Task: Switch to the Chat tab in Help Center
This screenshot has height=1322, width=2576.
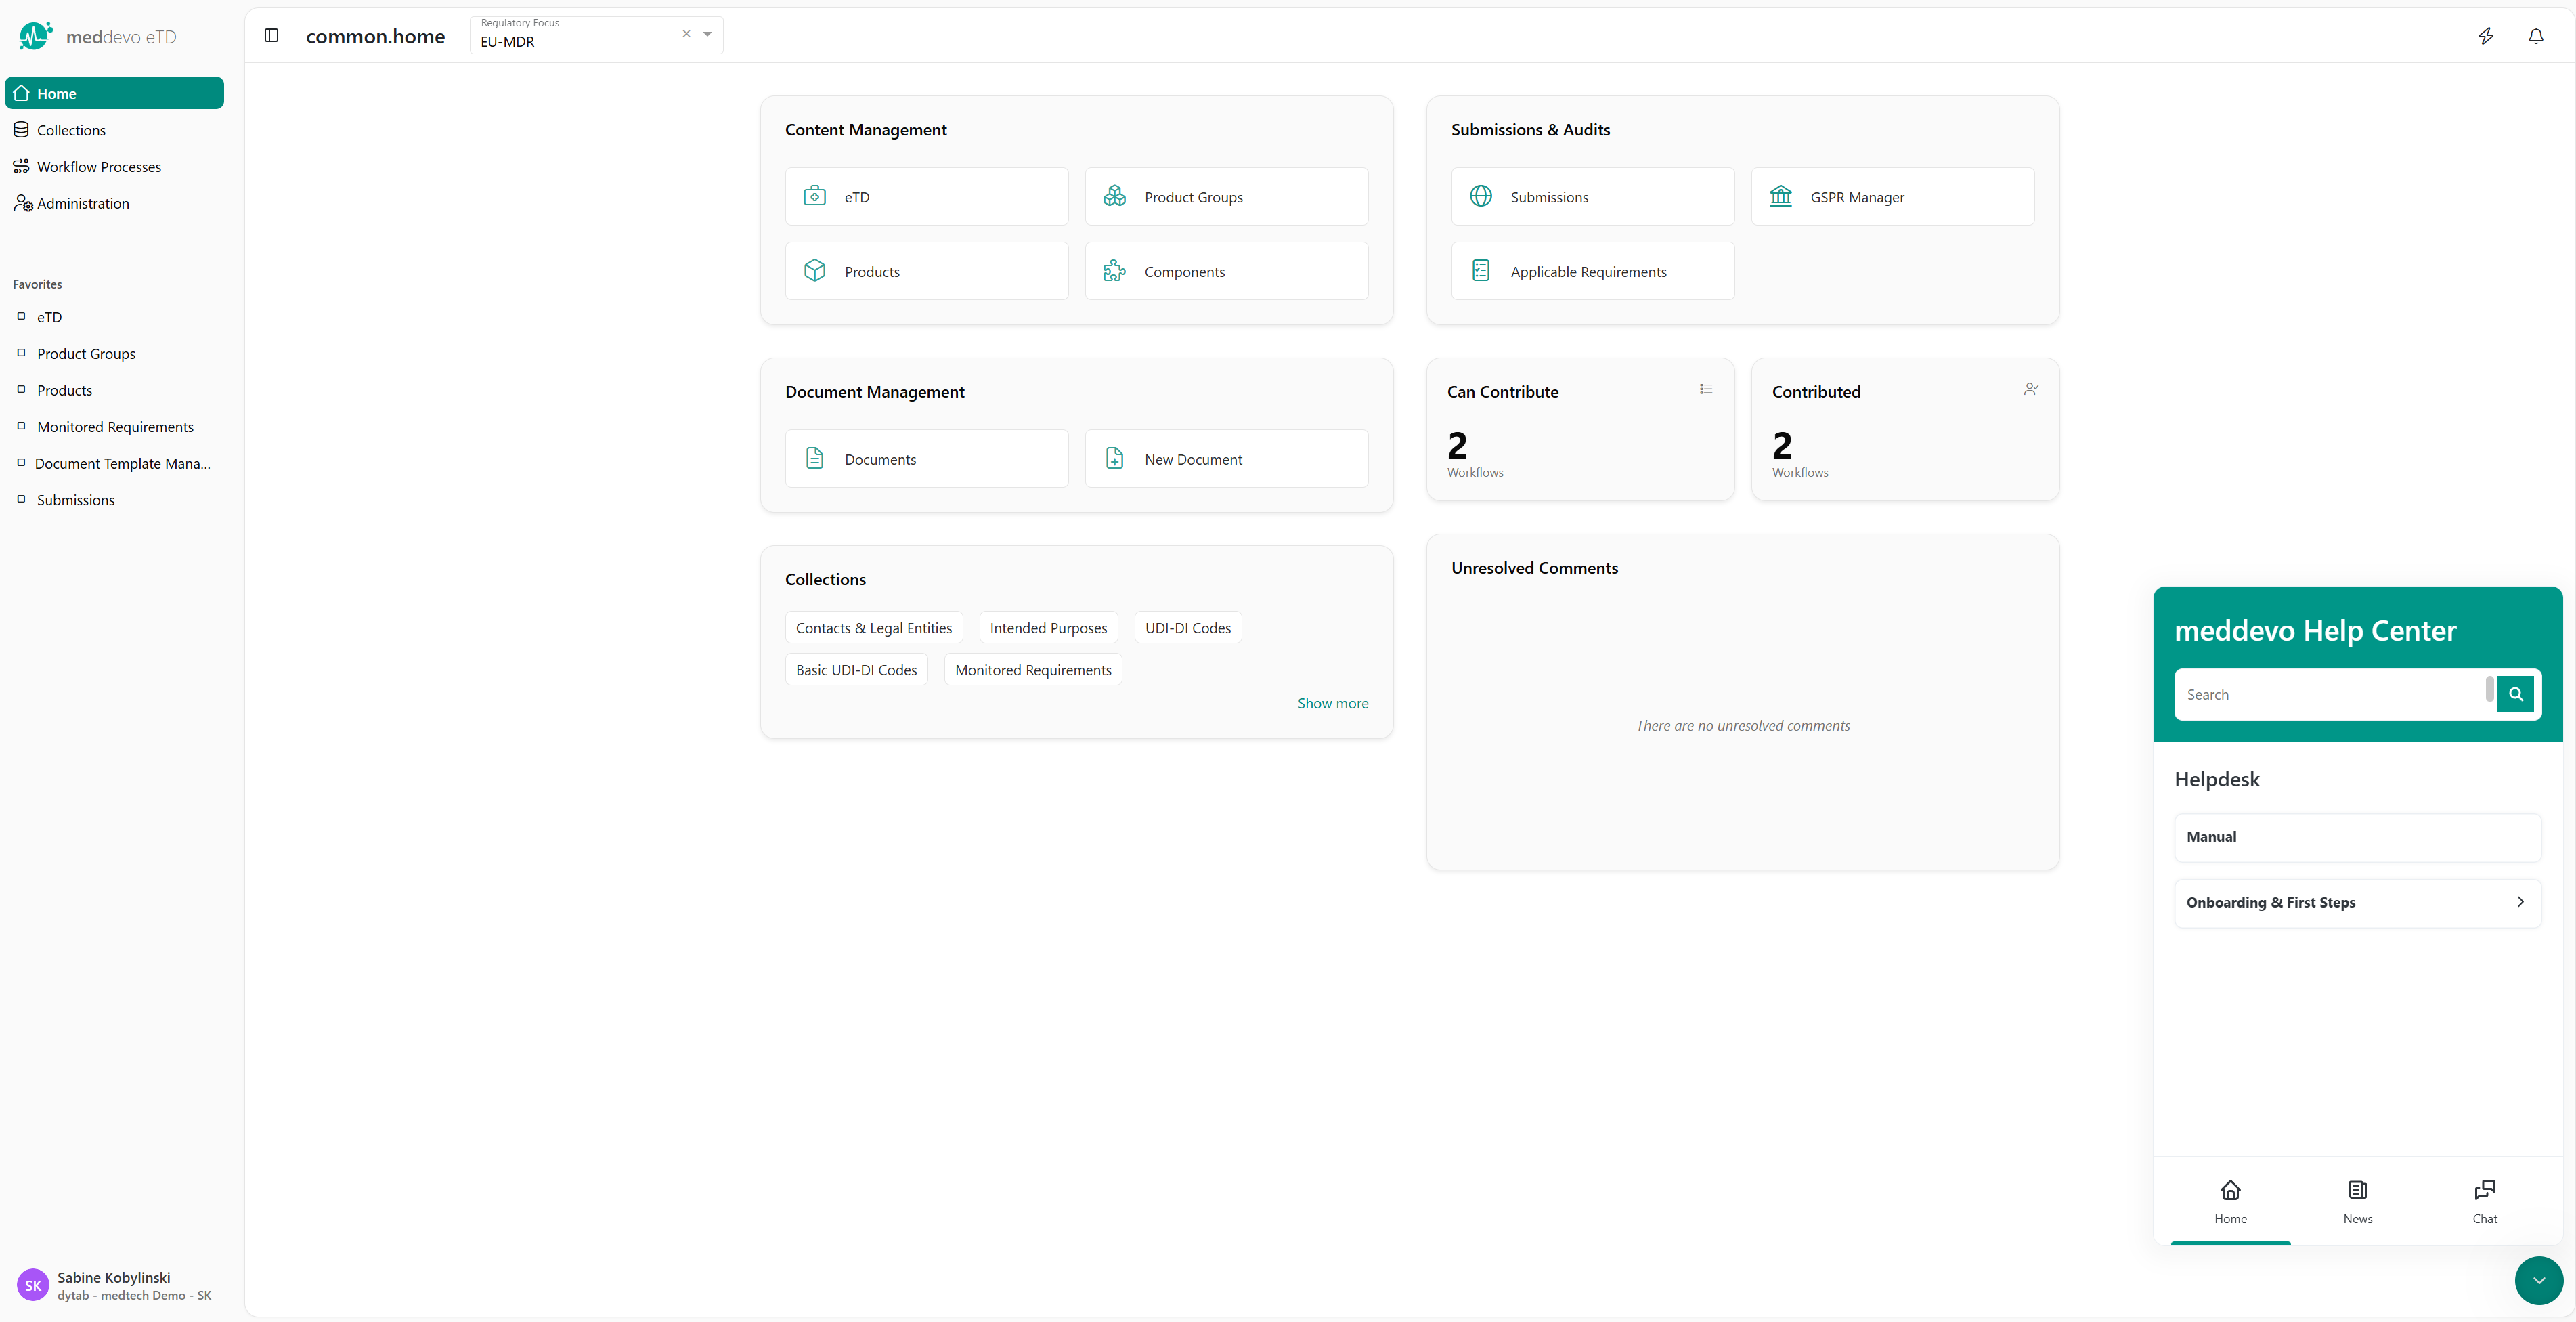Action: coord(2484,1200)
